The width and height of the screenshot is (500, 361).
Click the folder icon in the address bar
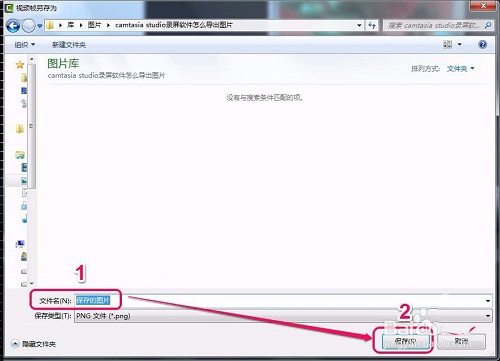click(50, 25)
